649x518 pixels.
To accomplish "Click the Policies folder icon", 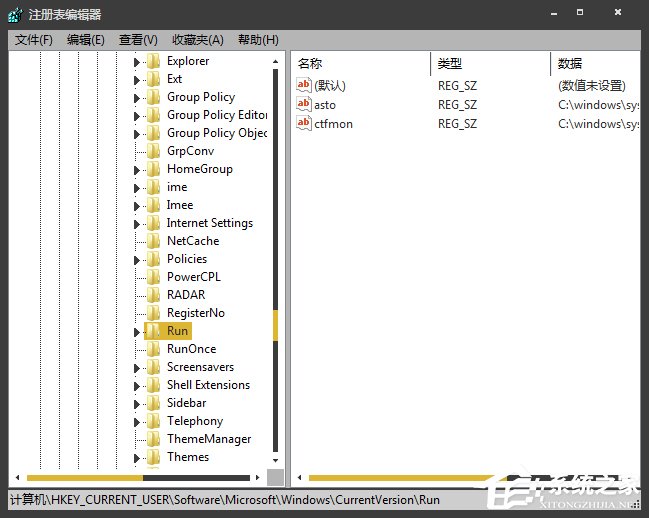I will click(x=154, y=259).
